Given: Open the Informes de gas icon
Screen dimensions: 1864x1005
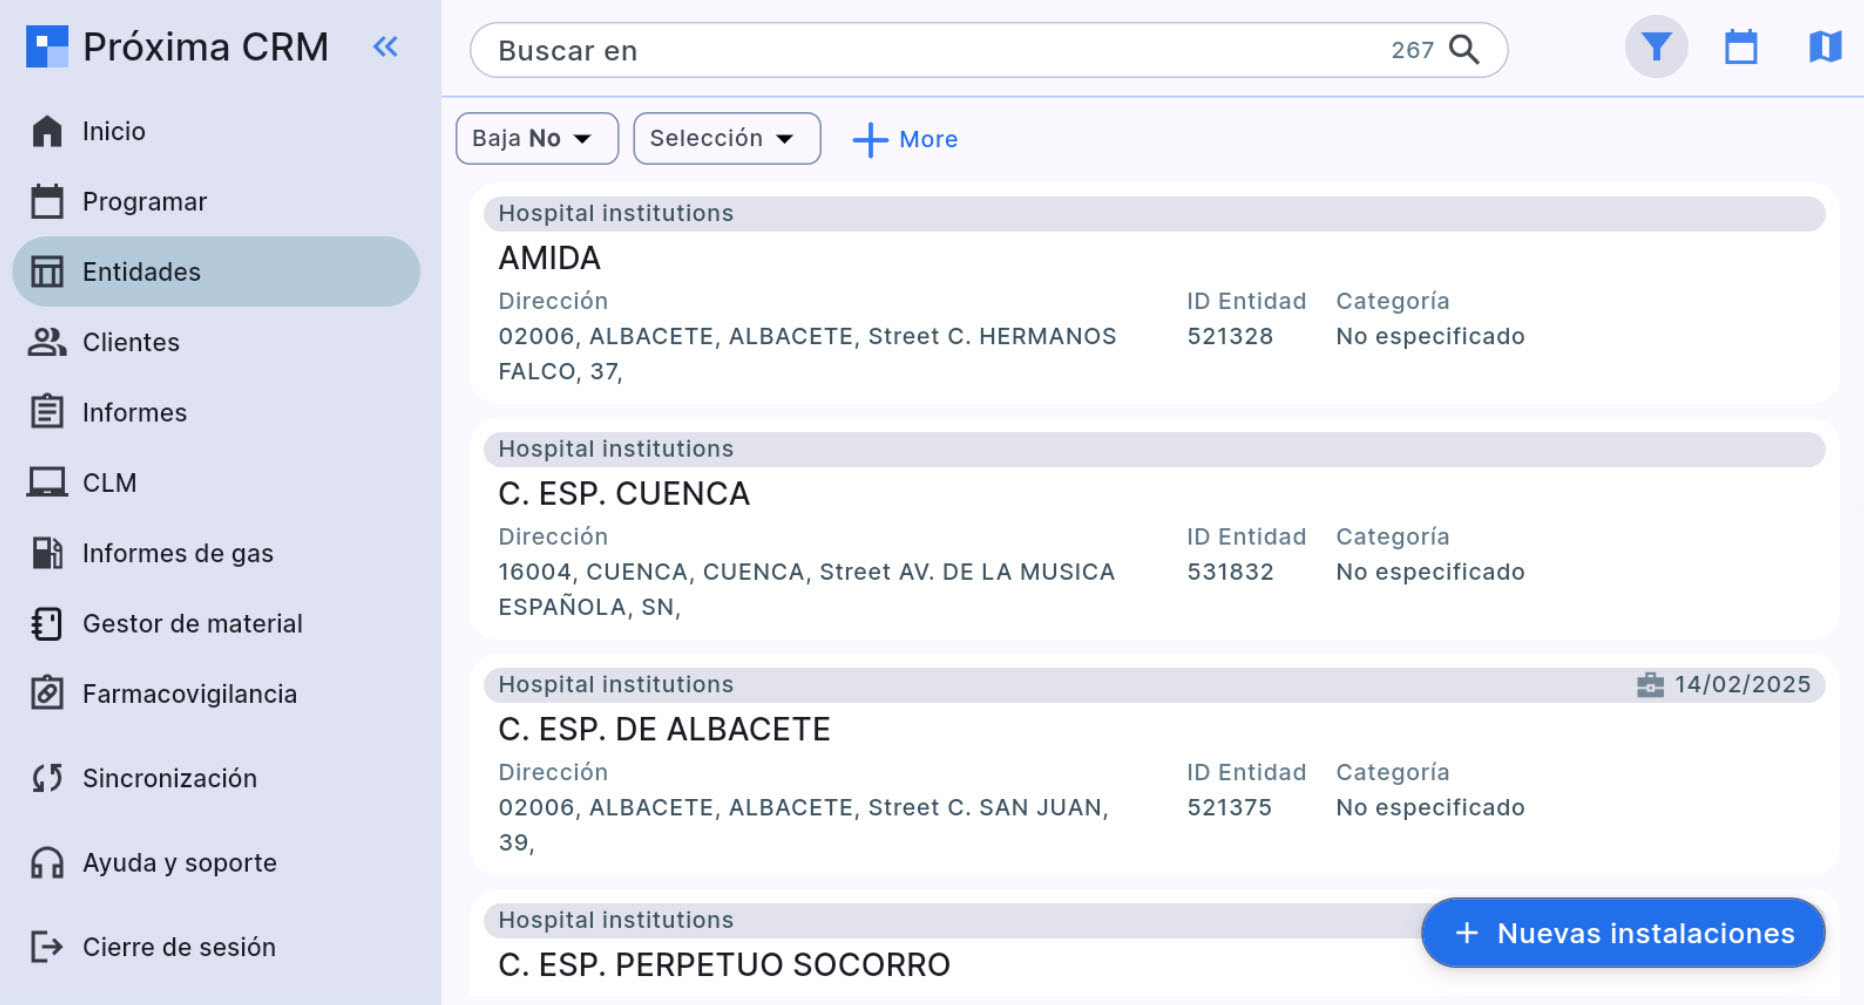Looking at the screenshot, I should [x=45, y=553].
